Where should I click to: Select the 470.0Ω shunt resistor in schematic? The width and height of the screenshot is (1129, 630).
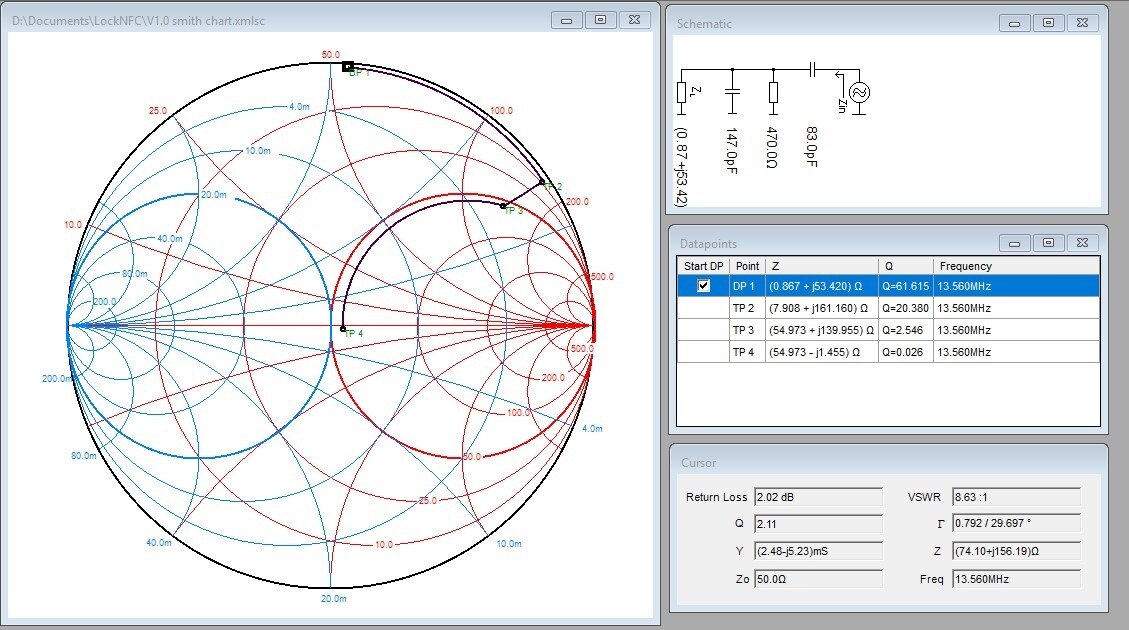[x=773, y=92]
